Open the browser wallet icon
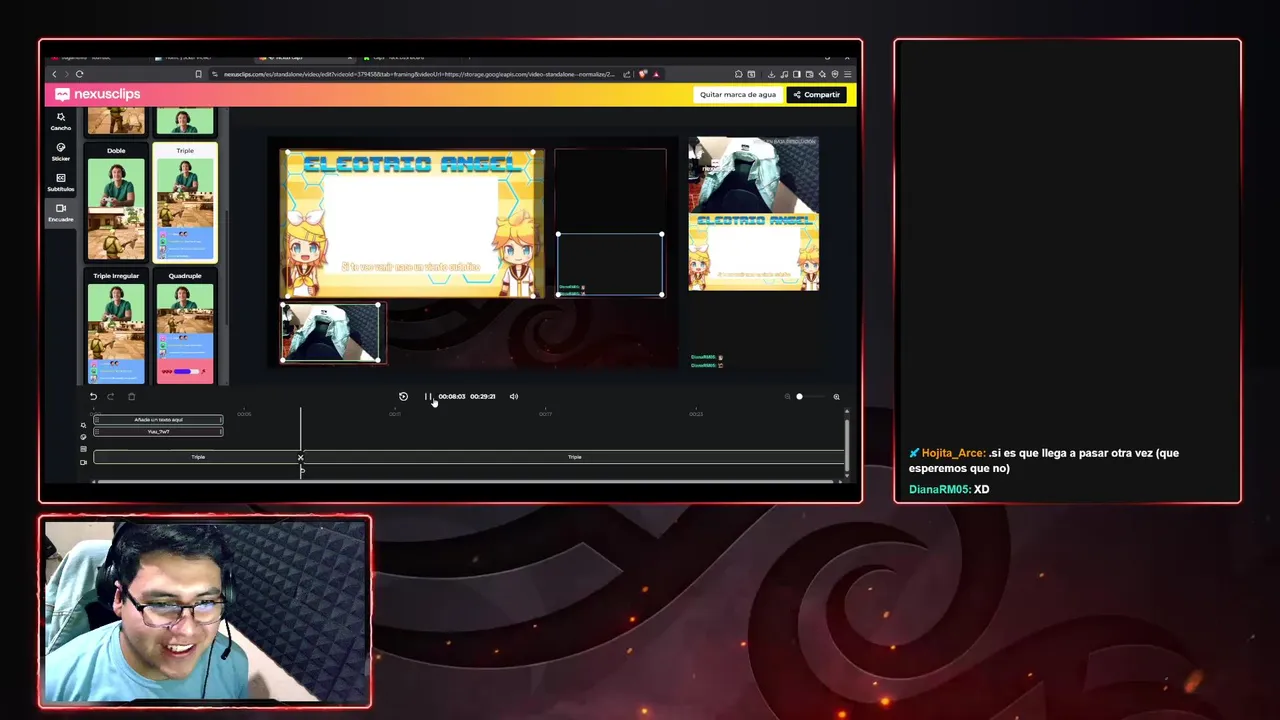This screenshot has width=1280, height=720. point(809,74)
